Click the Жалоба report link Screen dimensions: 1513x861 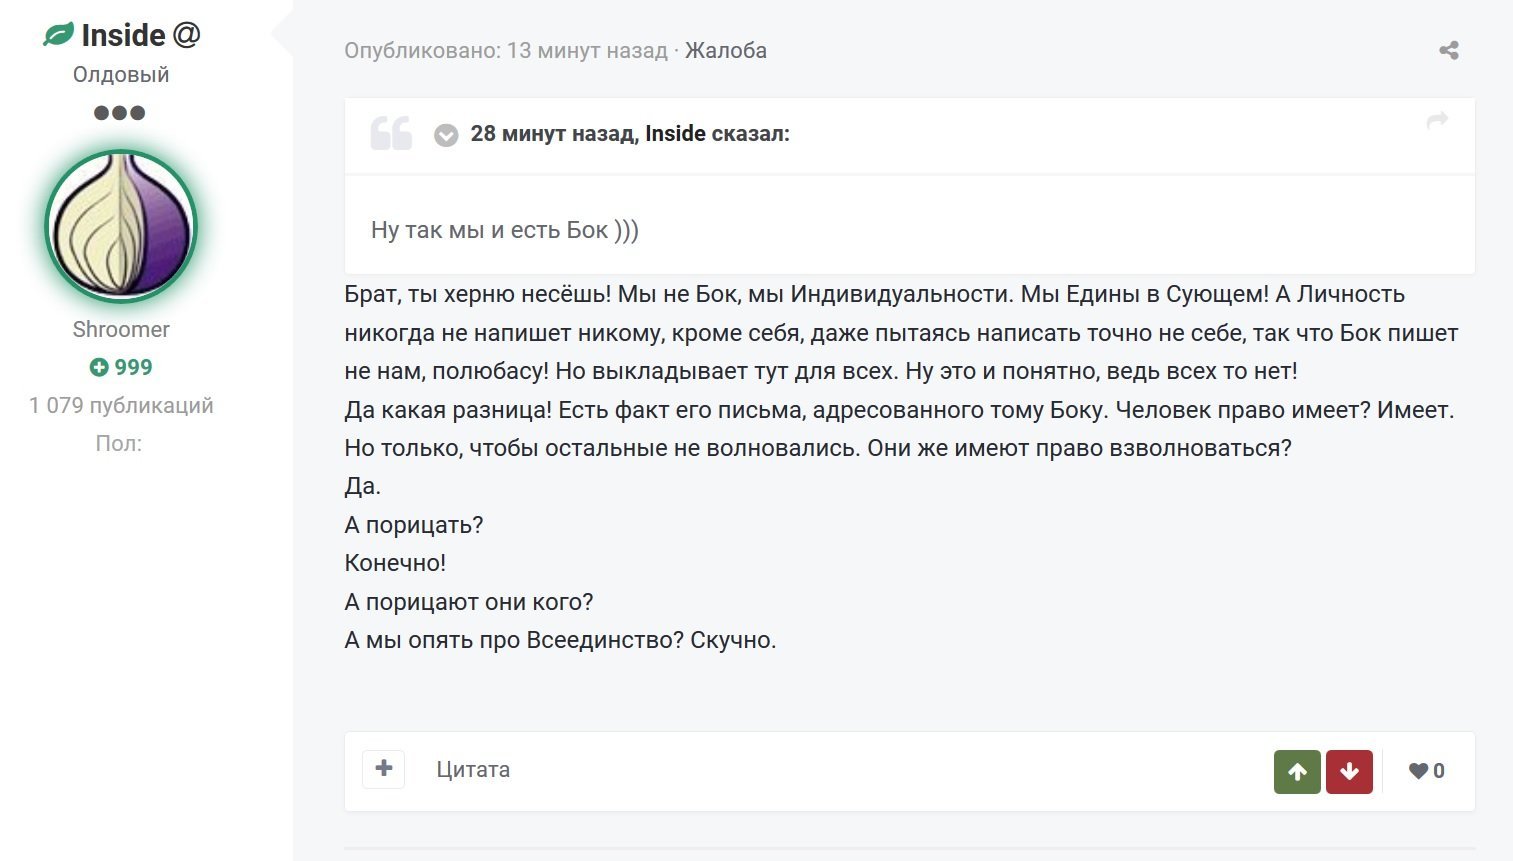tap(726, 50)
